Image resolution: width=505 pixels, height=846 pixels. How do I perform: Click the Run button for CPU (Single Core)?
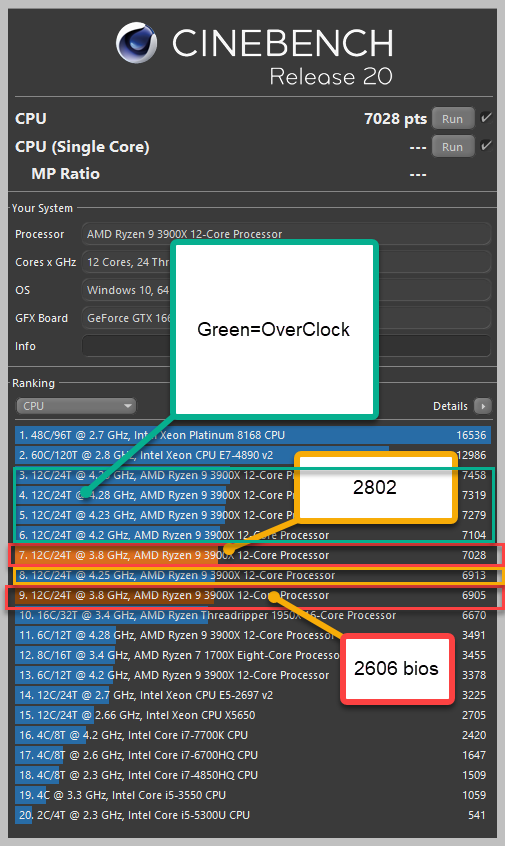click(x=453, y=147)
